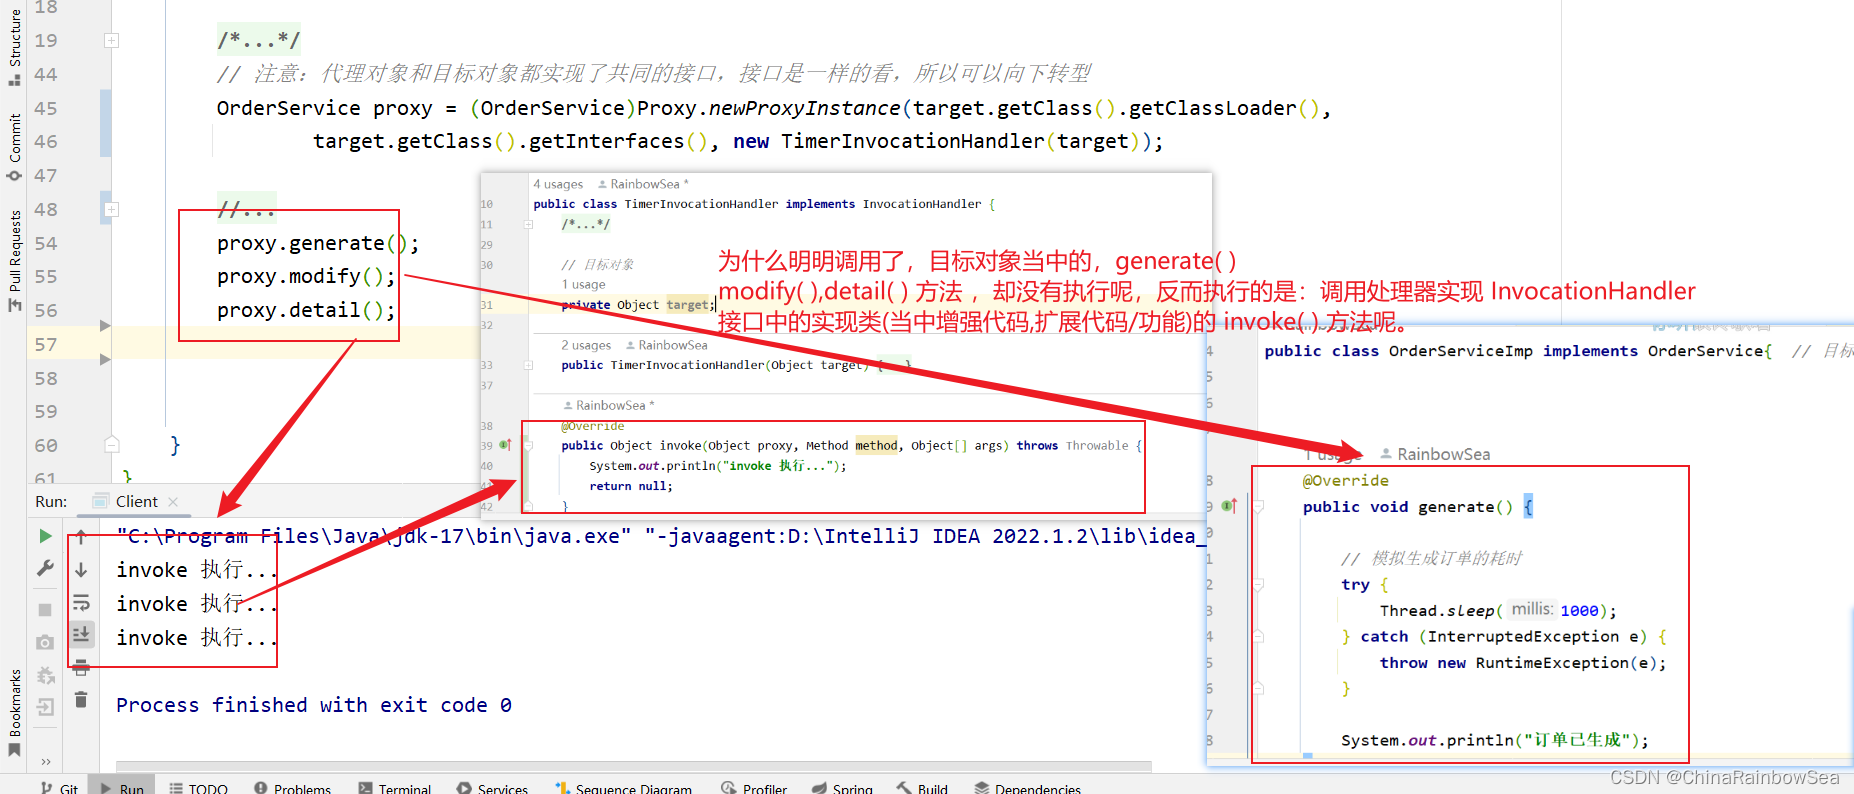Click RainbowSea author hint above generate method

click(1435, 454)
